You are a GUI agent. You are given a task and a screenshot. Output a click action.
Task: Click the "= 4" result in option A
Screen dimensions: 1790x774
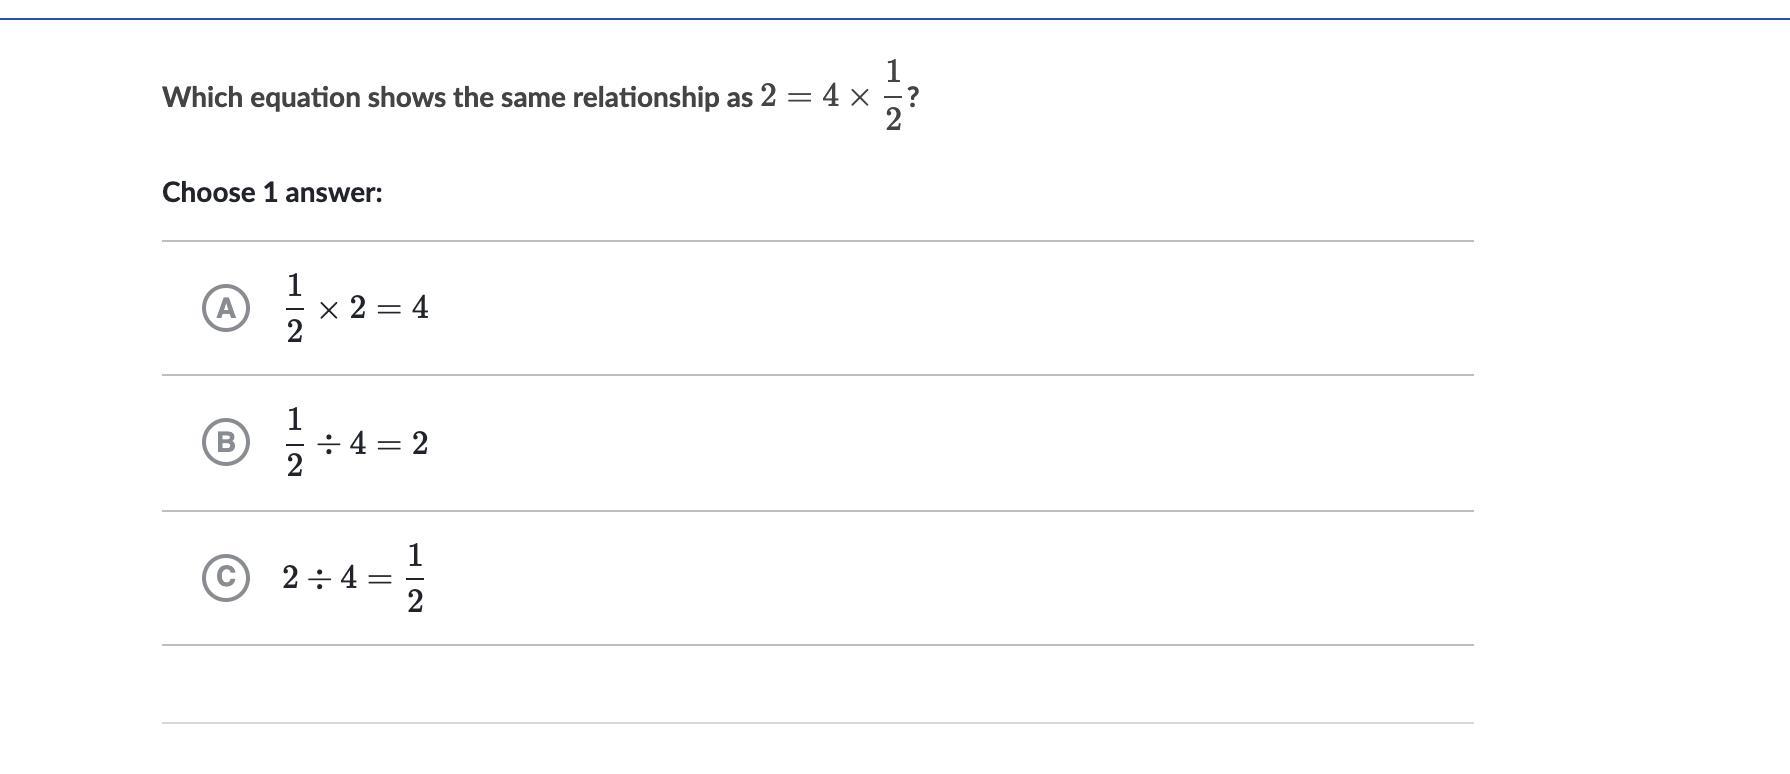(404, 308)
